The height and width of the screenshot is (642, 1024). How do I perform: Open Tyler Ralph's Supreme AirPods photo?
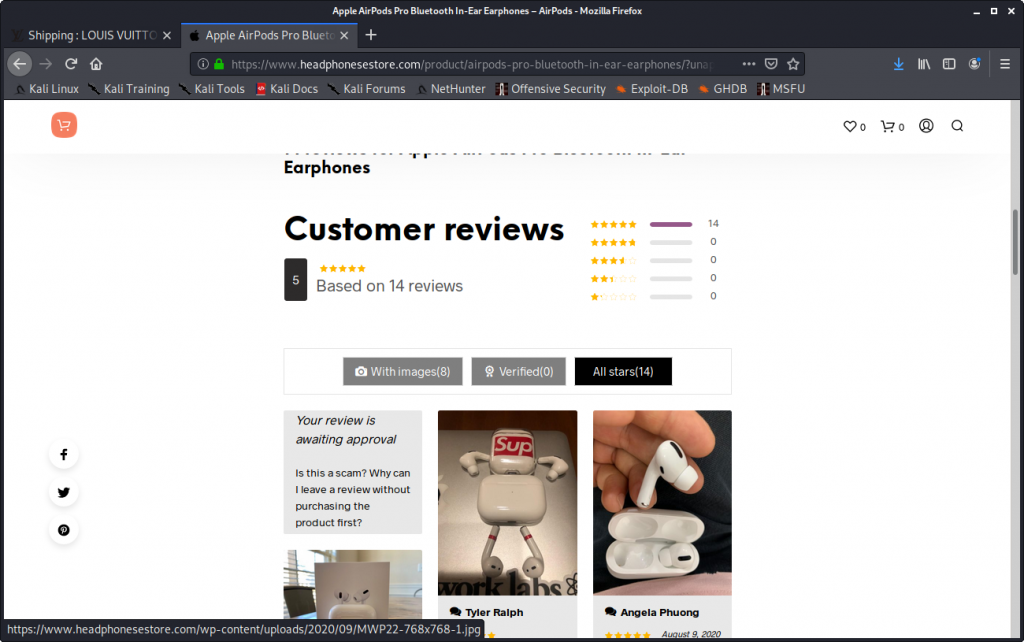(507, 503)
